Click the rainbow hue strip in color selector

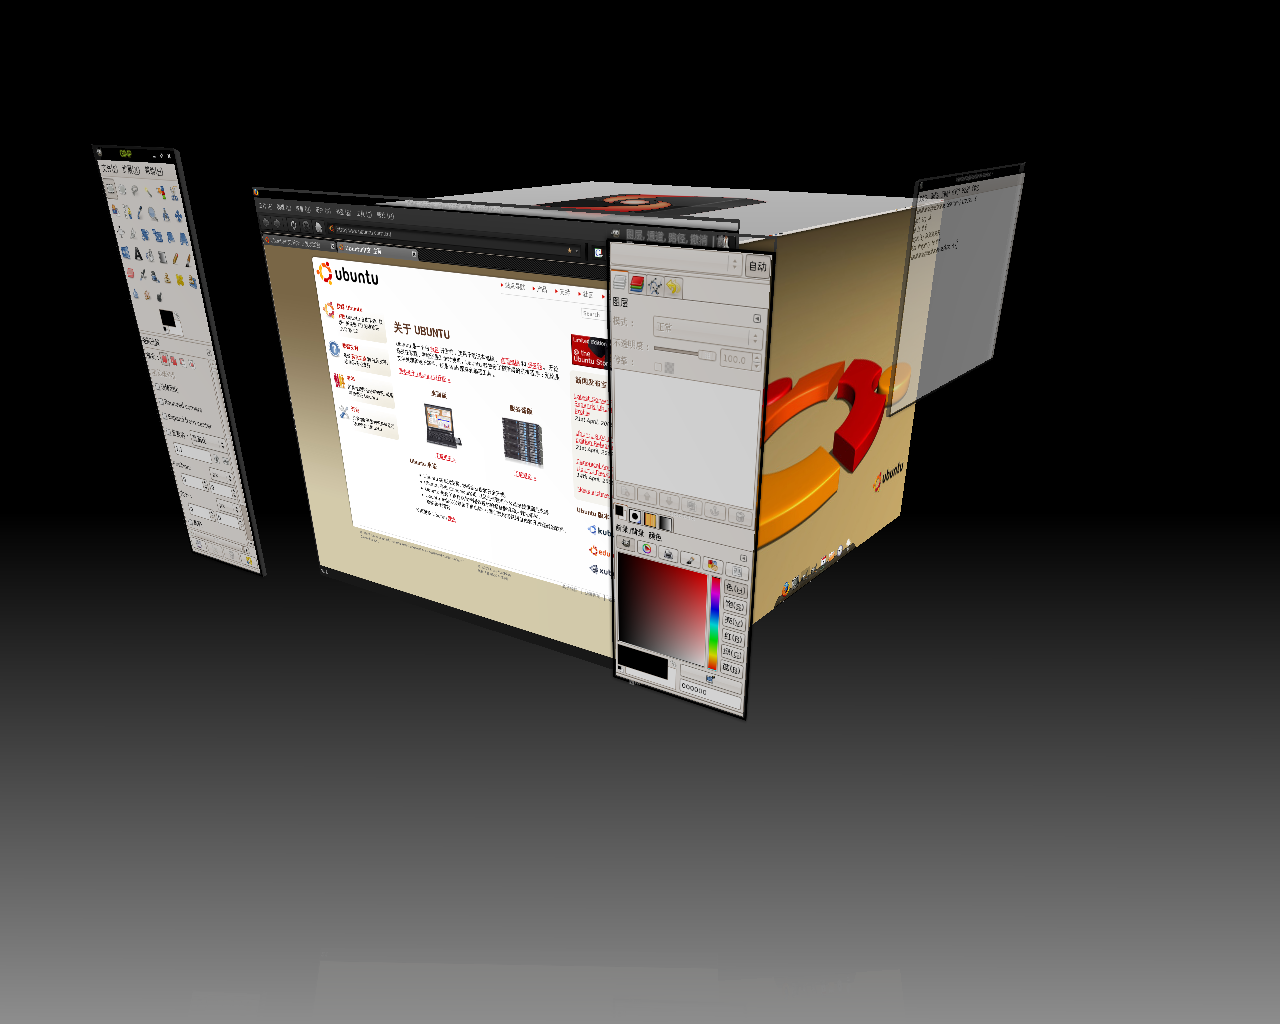pos(714,623)
